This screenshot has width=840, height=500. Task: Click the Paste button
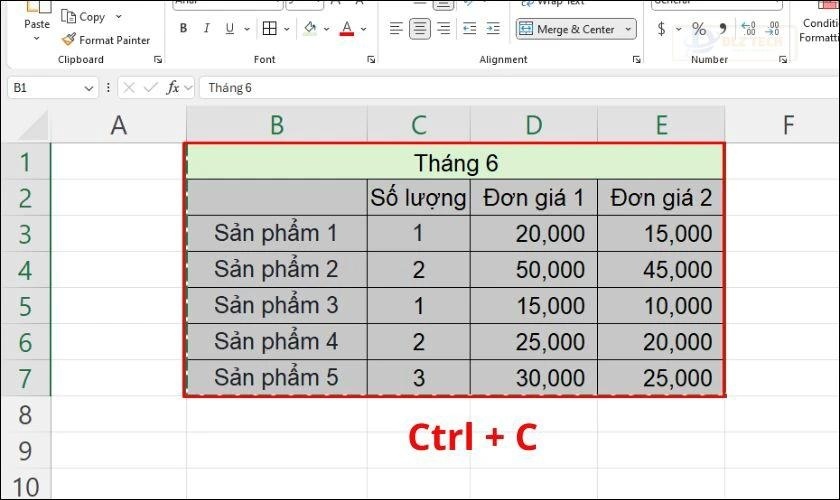pos(36,15)
